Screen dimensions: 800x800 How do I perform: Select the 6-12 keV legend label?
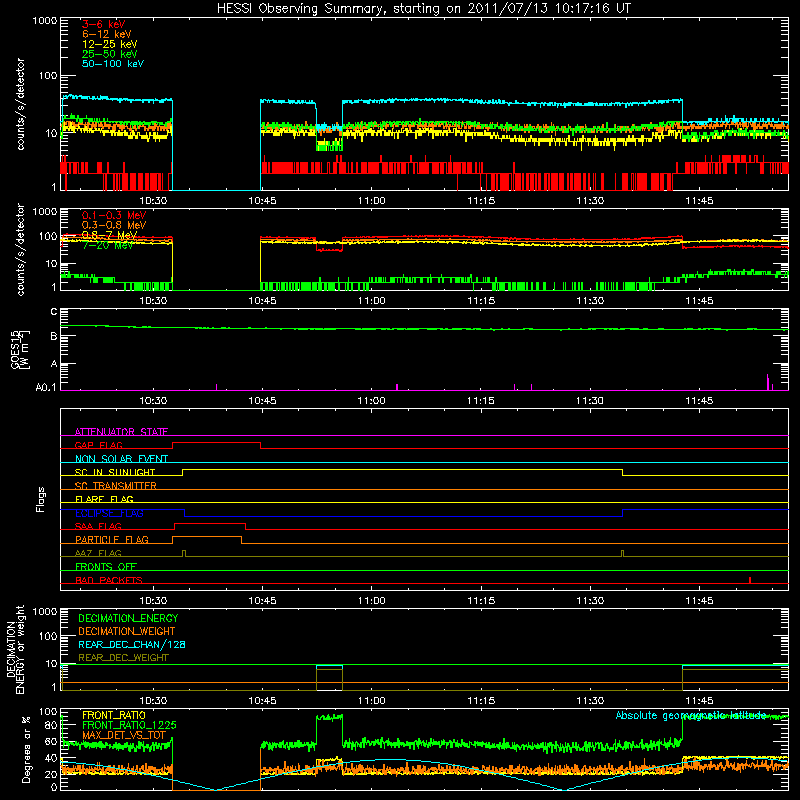tap(107, 34)
